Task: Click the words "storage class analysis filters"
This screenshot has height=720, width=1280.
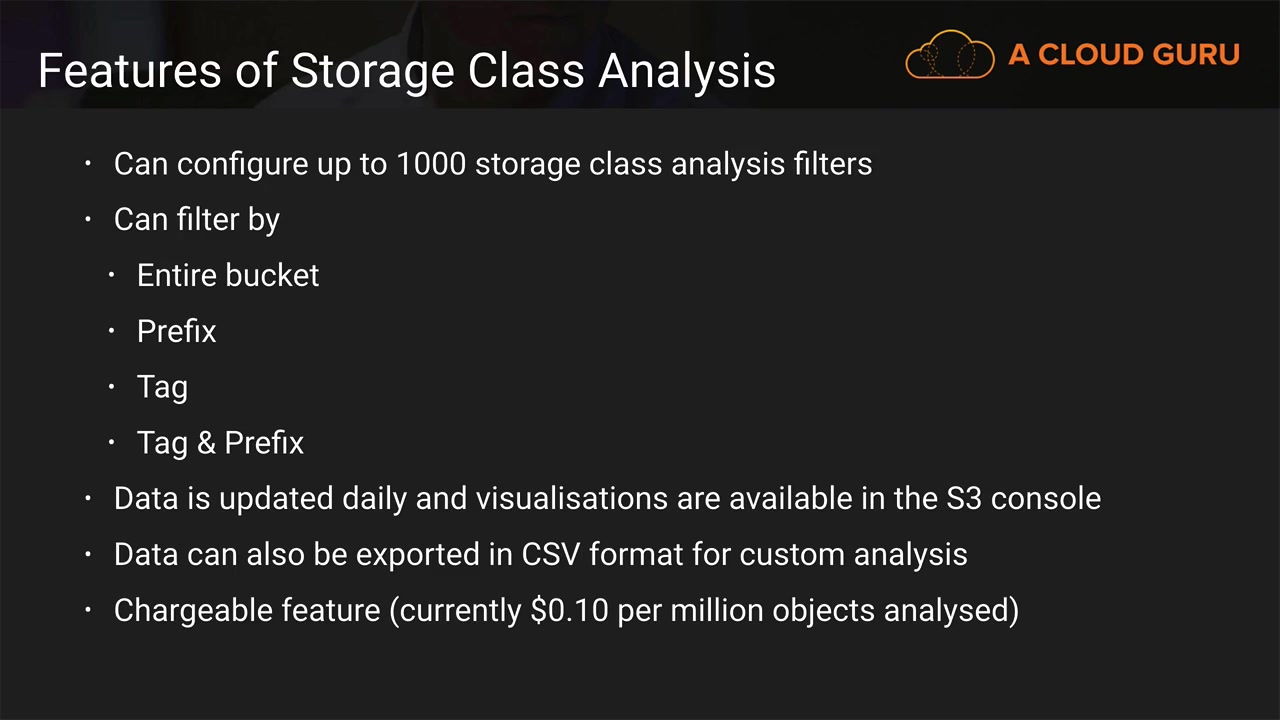Action: click(x=673, y=164)
